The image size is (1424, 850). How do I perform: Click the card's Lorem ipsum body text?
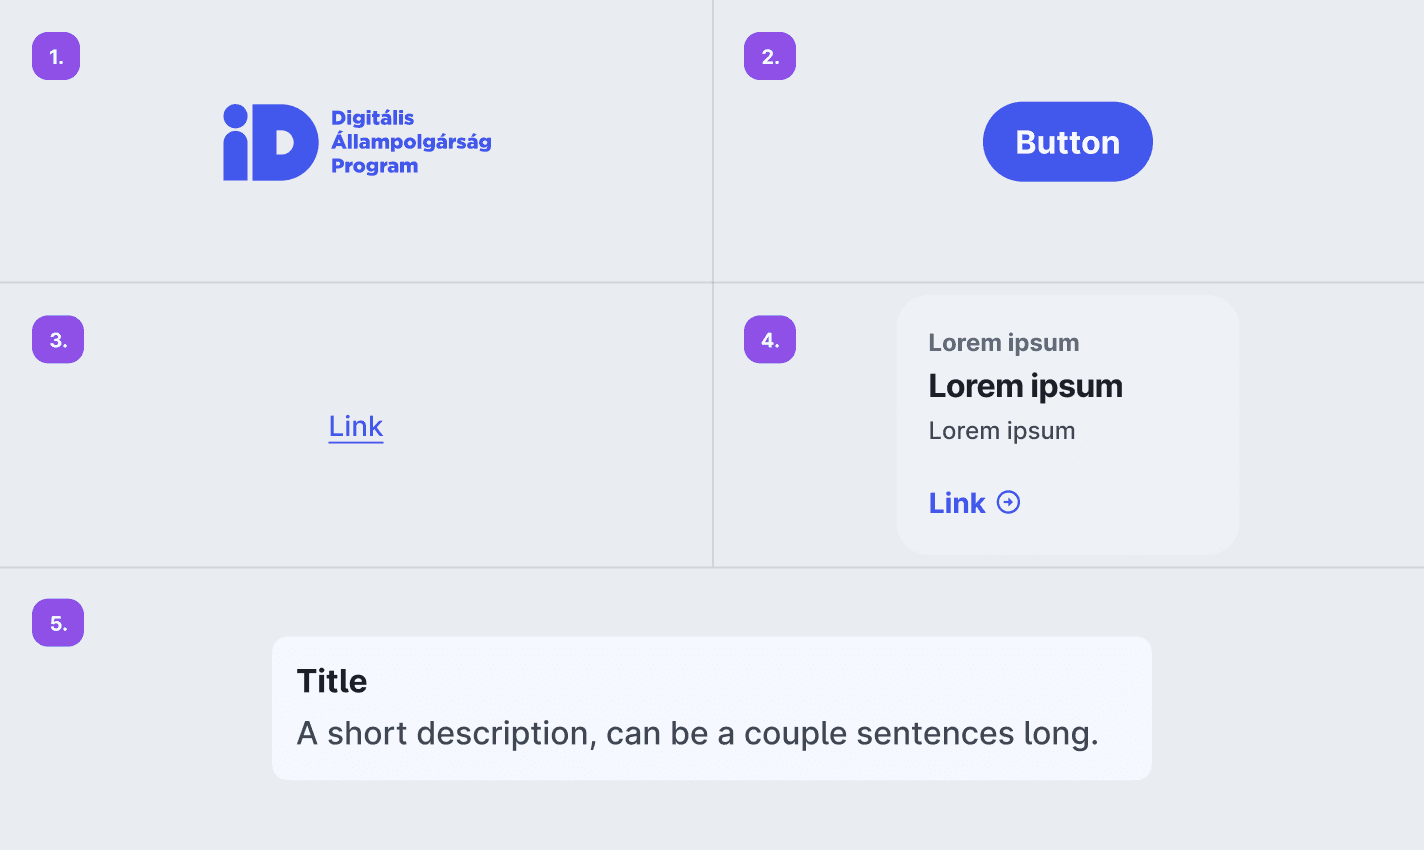pos(1002,431)
